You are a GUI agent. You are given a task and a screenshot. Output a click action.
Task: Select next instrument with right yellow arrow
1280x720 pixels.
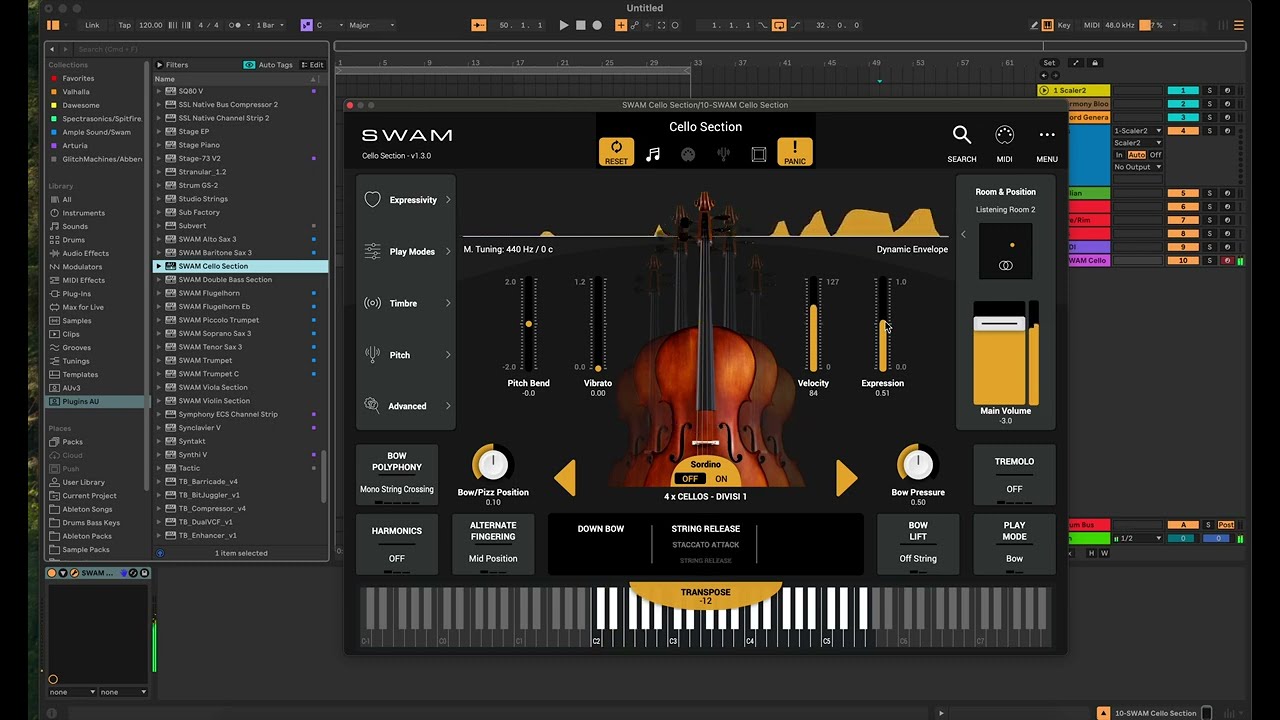[846, 478]
